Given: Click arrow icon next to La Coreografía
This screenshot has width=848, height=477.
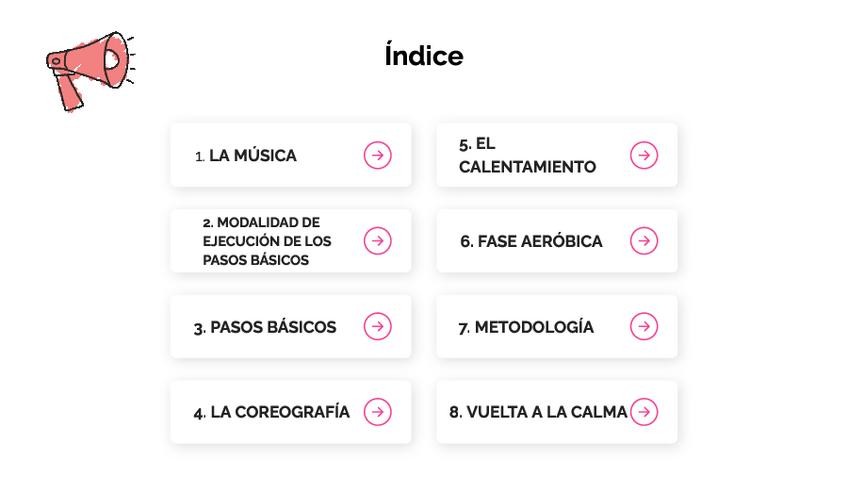Looking at the screenshot, I should click(377, 412).
